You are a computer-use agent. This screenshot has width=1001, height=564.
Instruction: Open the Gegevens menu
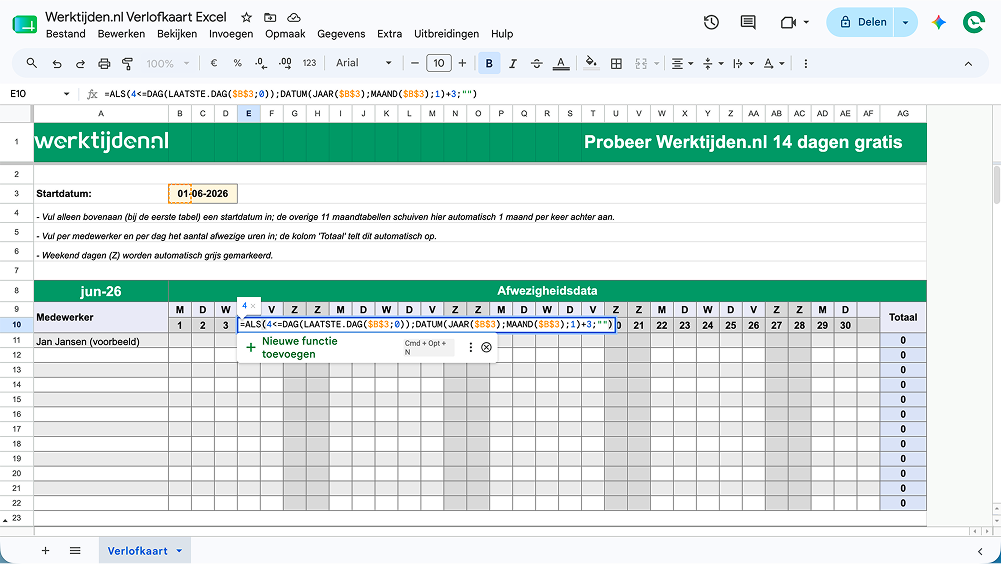pos(341,34)
